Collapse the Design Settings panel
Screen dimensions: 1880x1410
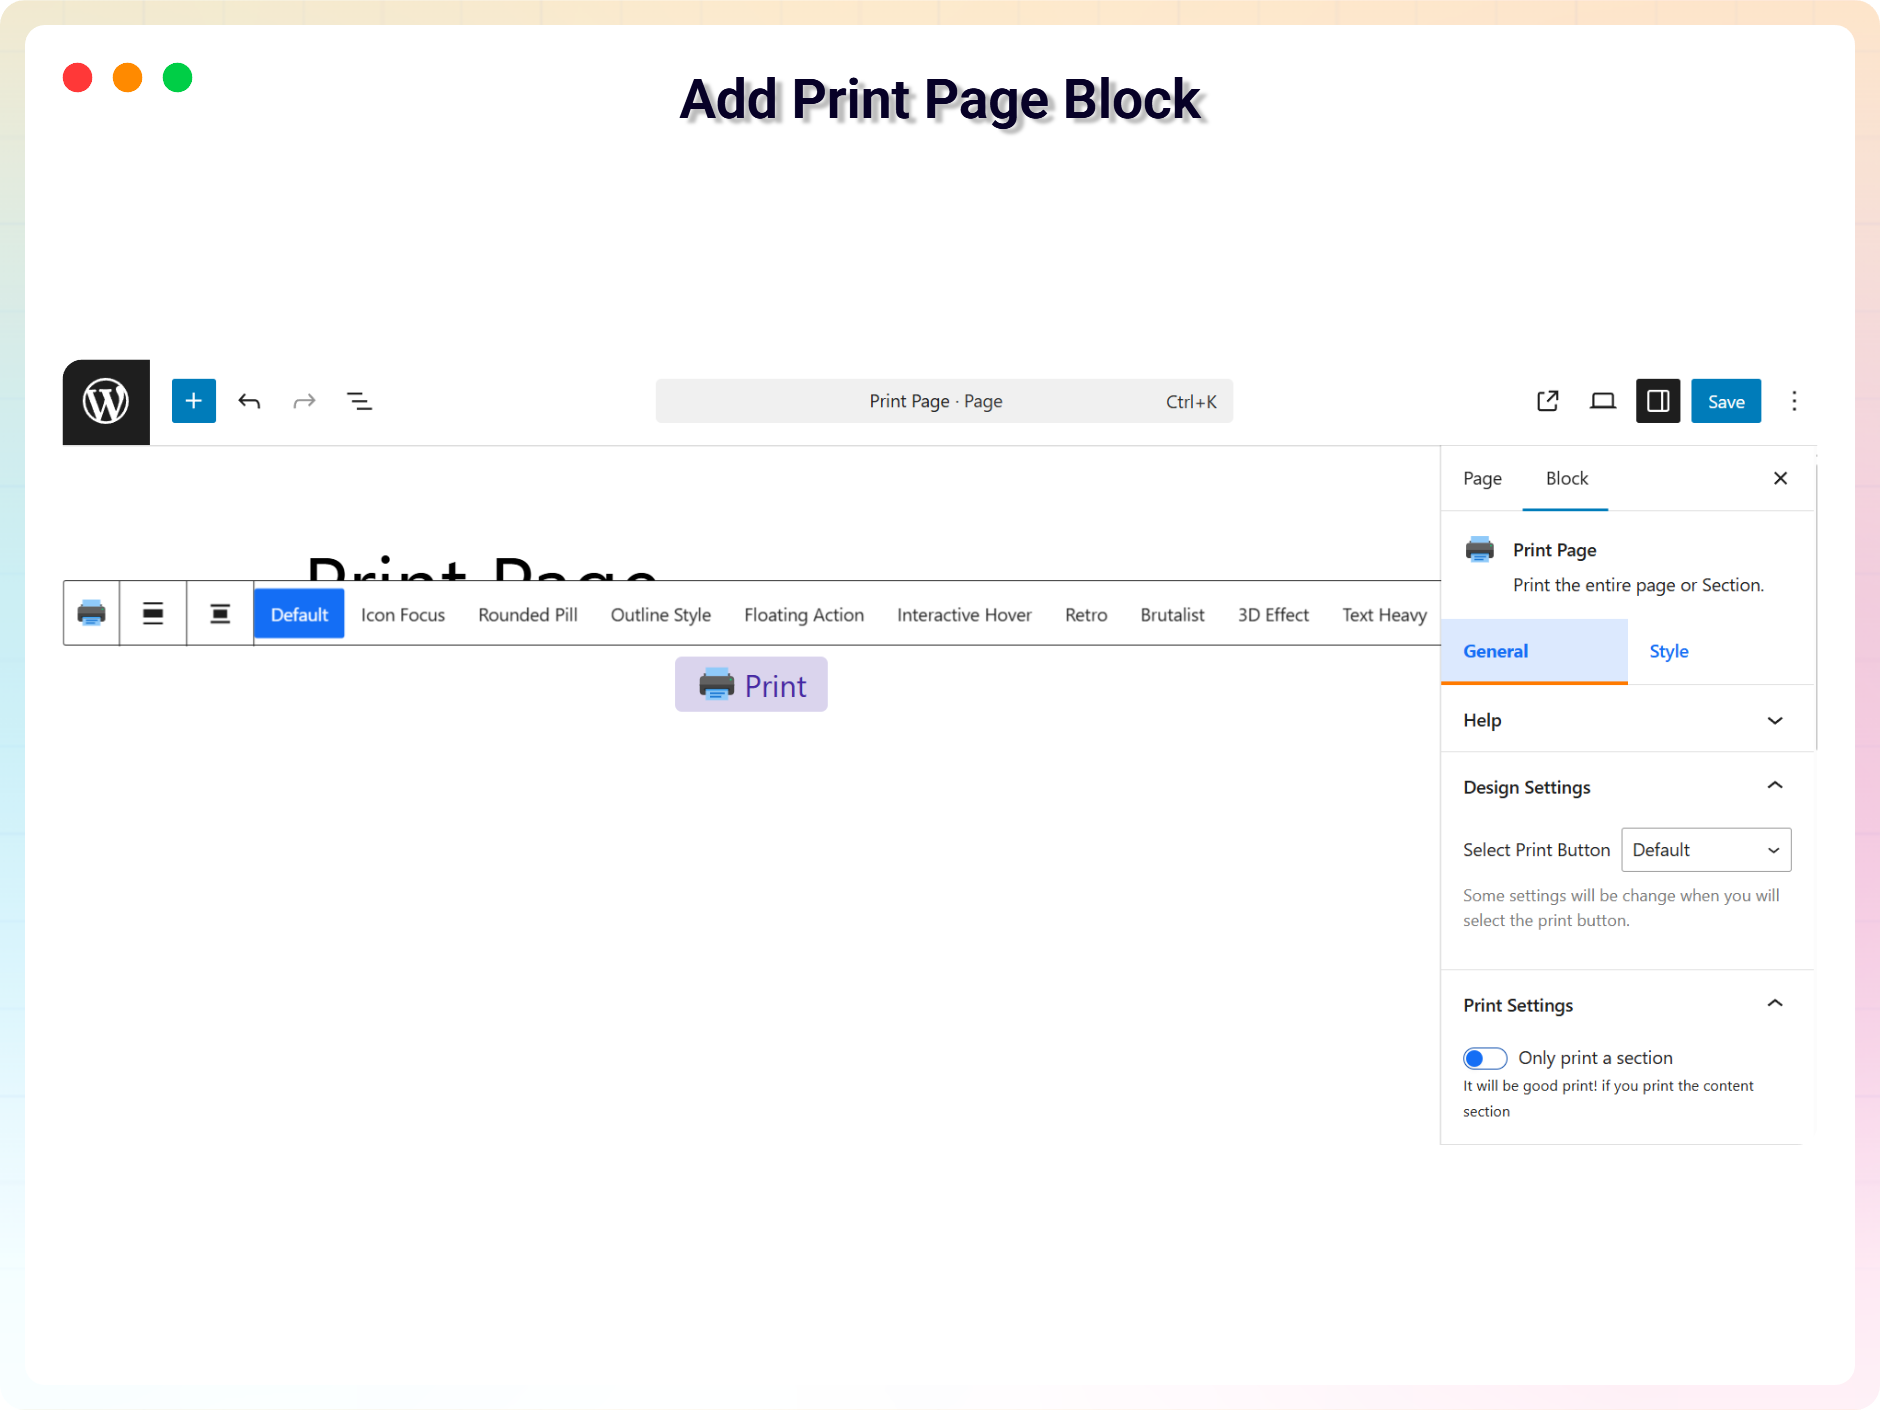(1774, 787)
